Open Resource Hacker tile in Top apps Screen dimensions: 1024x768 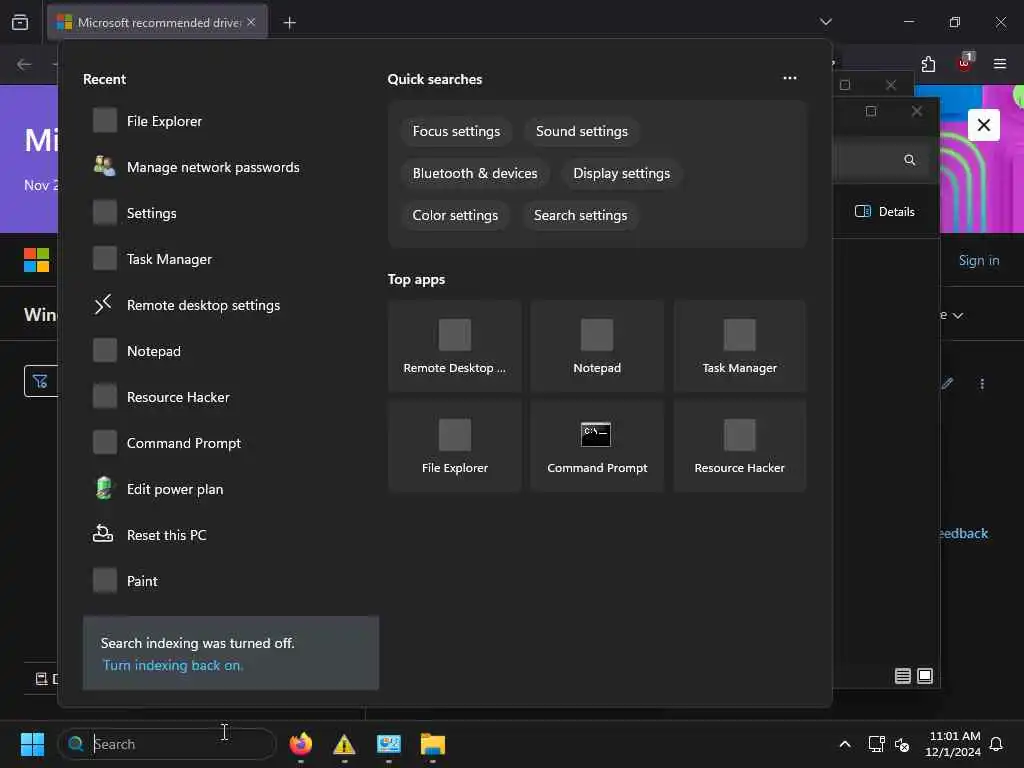[739, 446]
